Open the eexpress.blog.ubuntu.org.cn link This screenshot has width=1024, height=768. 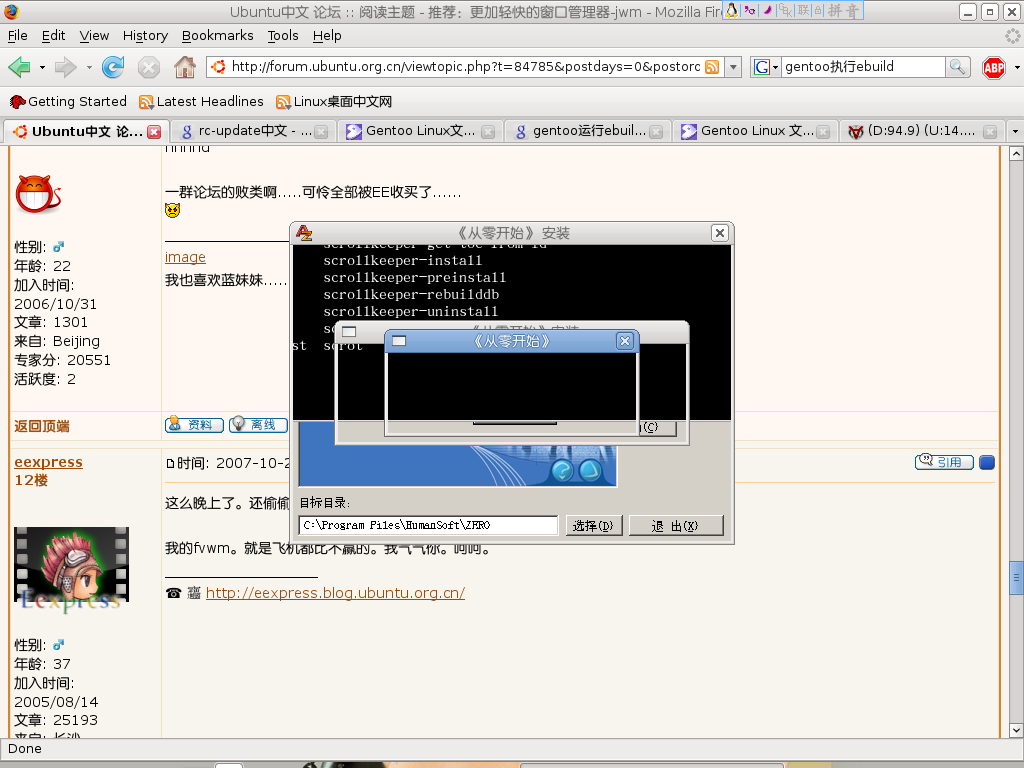pyautogui.click(x=335, y=593)
